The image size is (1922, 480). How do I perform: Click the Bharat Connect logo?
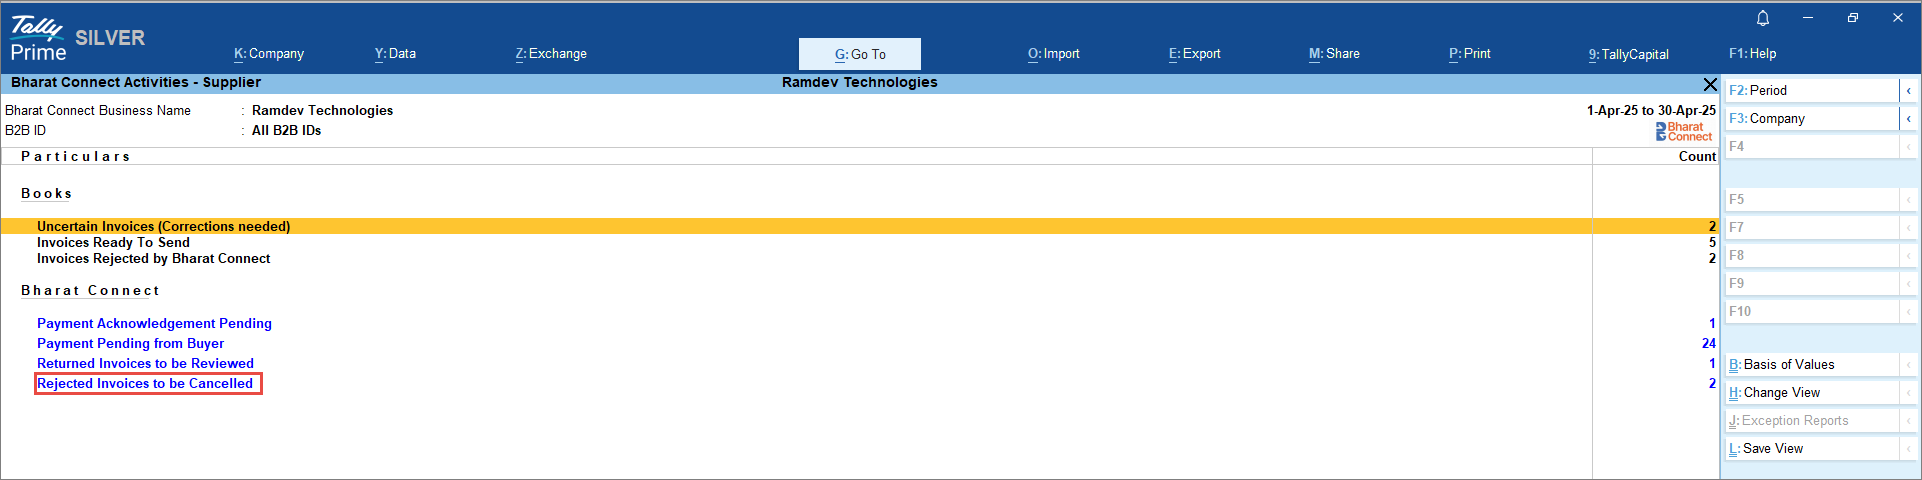tap(1683, 131)
